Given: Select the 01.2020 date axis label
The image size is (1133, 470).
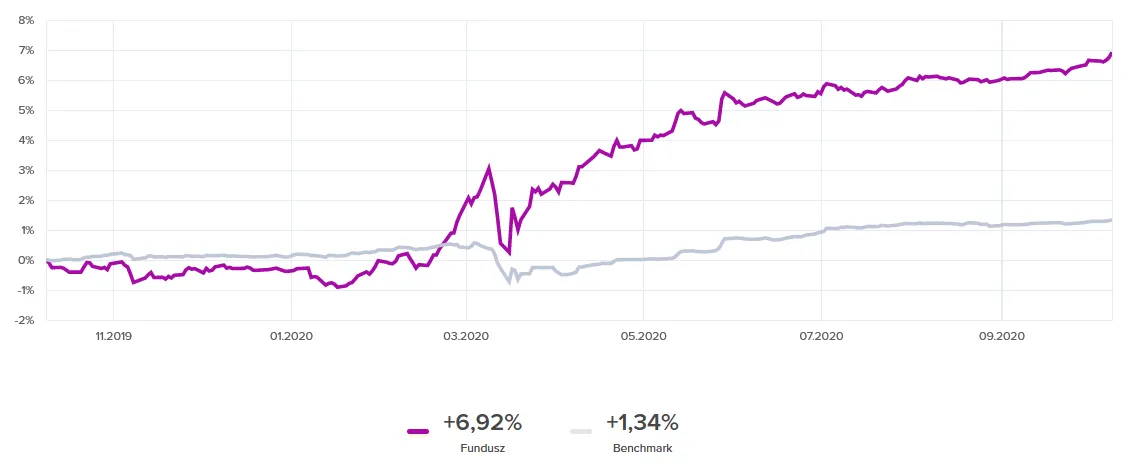Looking at the screenshot, I should pos(290,337).
